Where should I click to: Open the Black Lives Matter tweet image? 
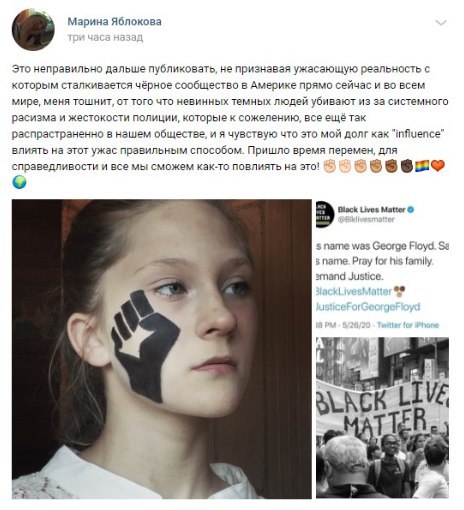click(382, 266)
